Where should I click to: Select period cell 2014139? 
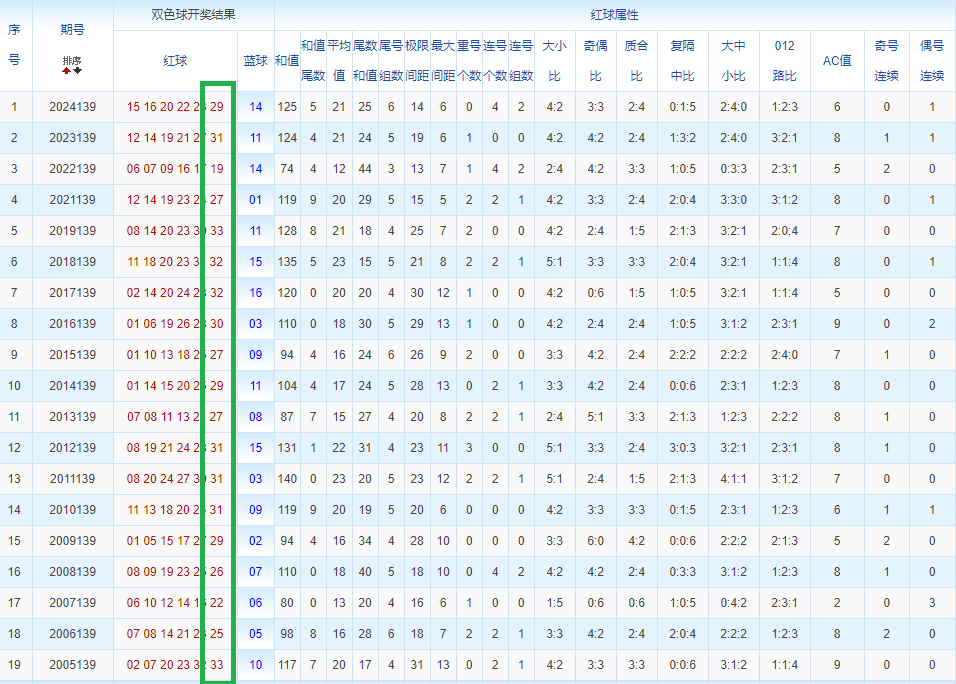click(73, 386)
